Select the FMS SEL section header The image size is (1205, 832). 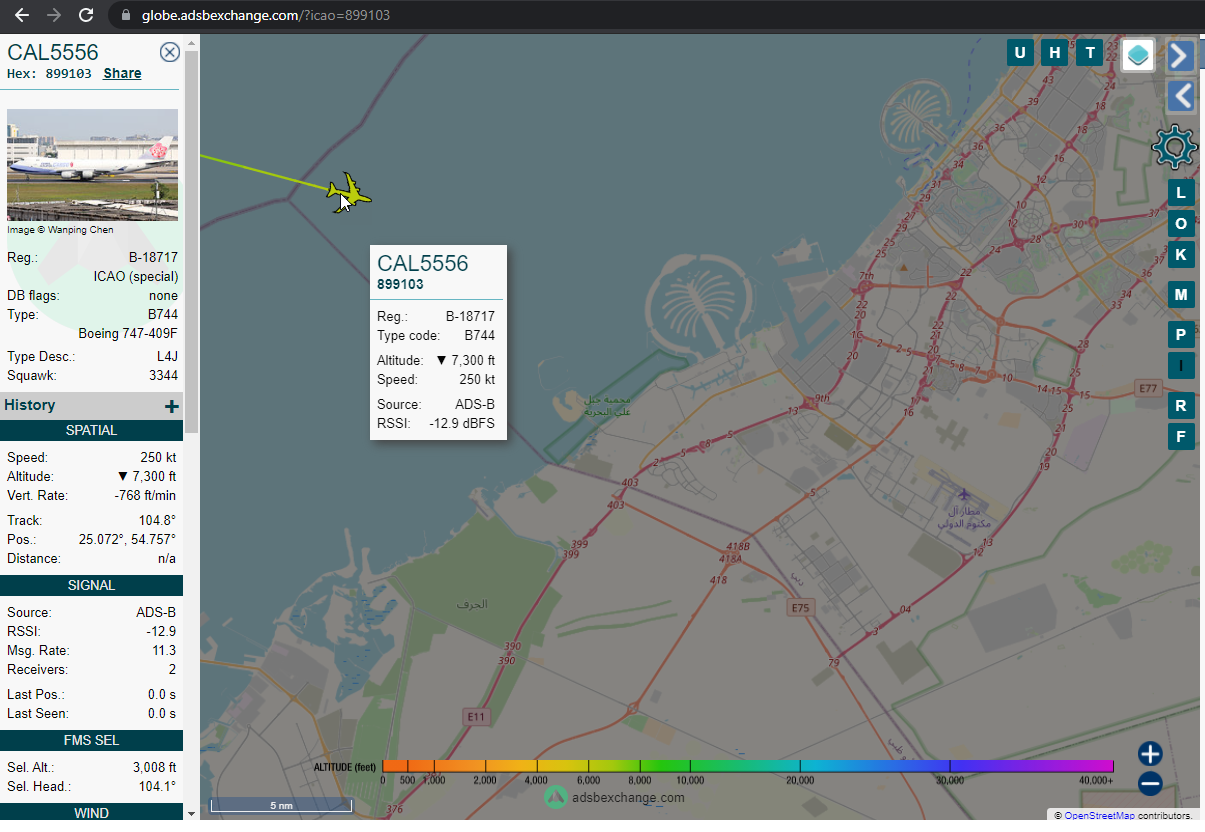[x=91, y=741]
